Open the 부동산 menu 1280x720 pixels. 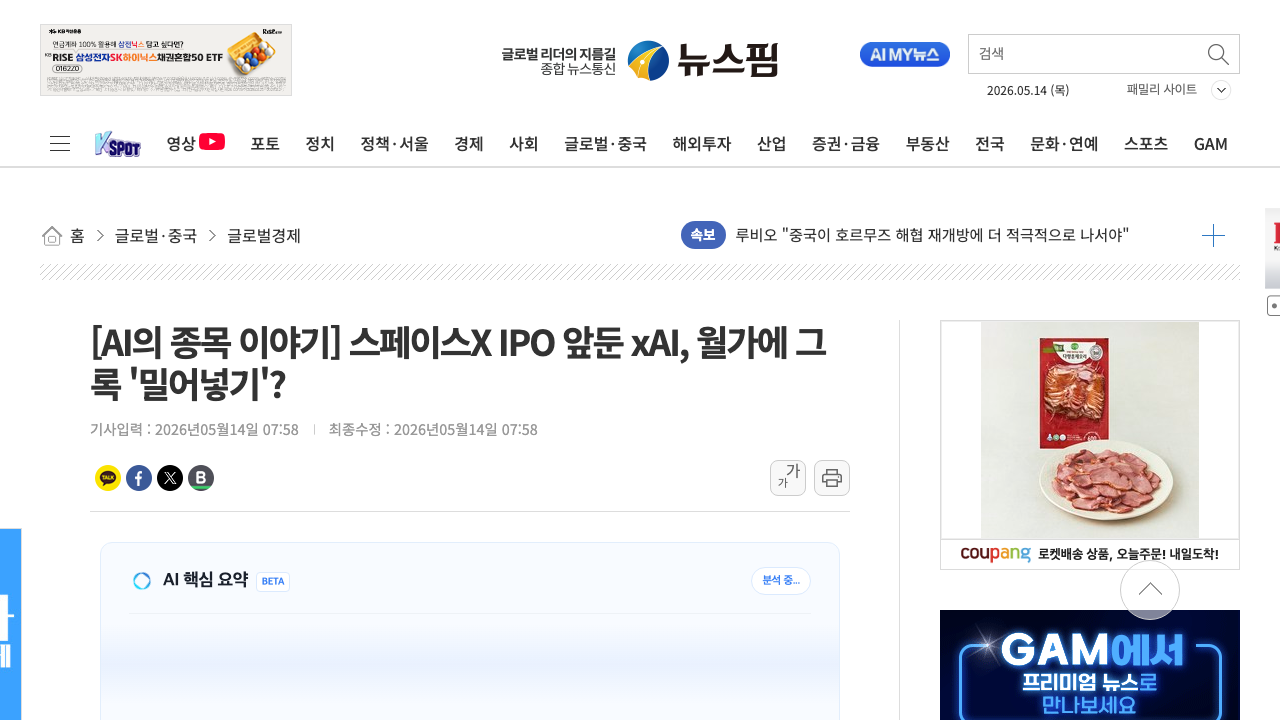tap(928, 144)
